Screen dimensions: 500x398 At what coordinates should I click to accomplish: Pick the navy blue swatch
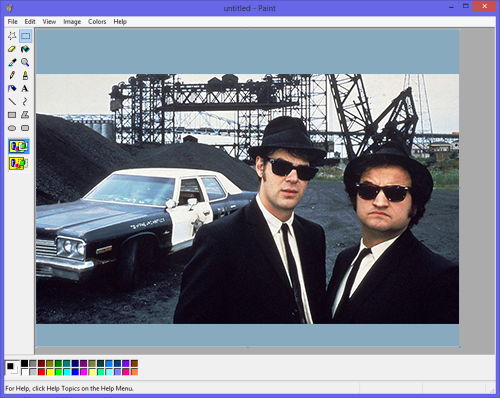75,363
